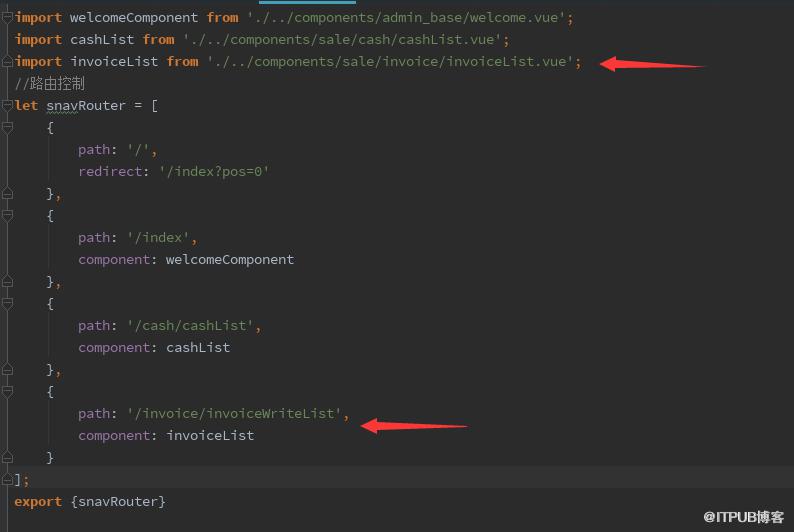
Task: Click fold end marker below 'component: invoiceList'
Action: tap(7, 458)
